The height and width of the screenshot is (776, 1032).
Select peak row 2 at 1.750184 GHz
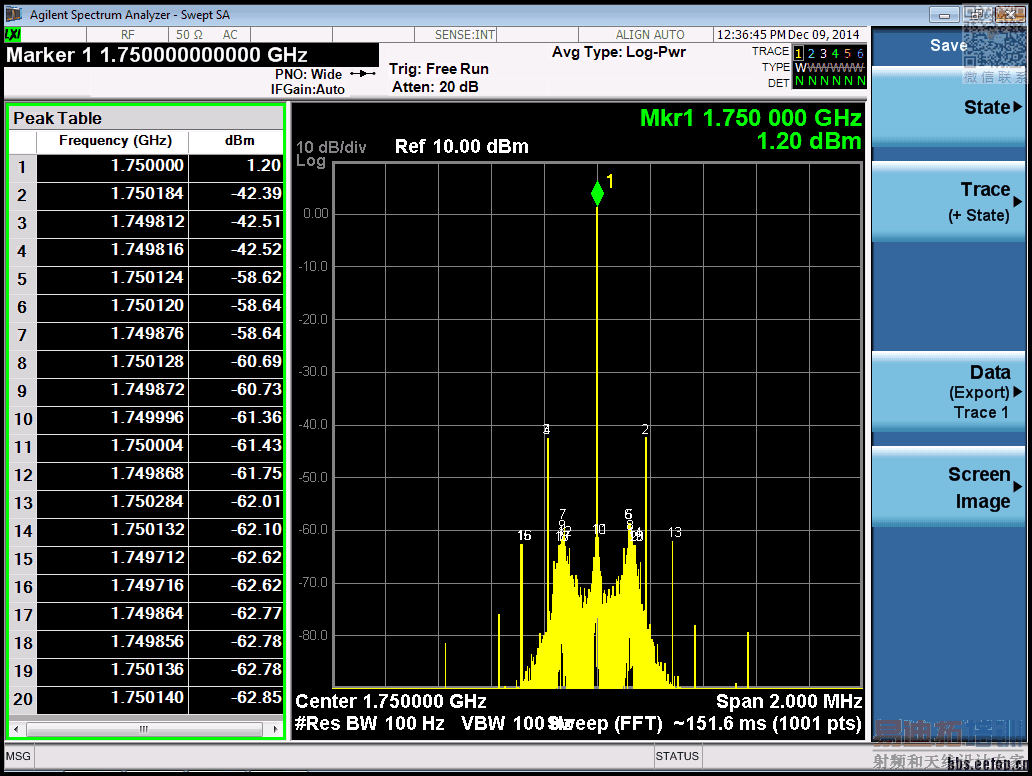coord(146,195)
